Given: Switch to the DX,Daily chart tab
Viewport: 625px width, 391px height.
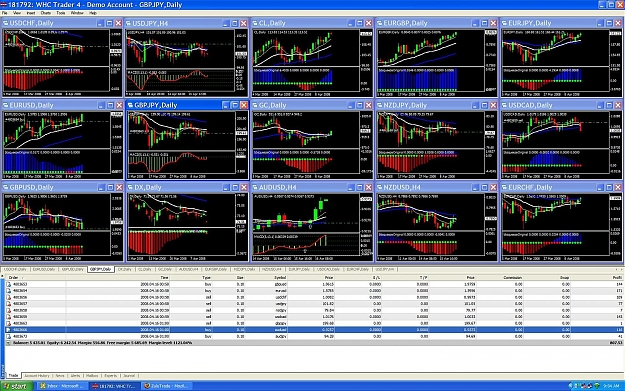Looking at the screenshot, I should pyautogui.click(x=125, y=269).
